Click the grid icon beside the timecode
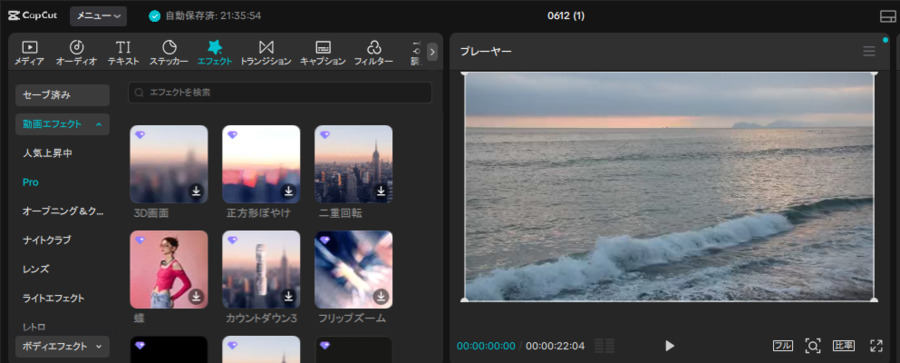The height and width of the screenshot is (363, 900). (604, 346)
